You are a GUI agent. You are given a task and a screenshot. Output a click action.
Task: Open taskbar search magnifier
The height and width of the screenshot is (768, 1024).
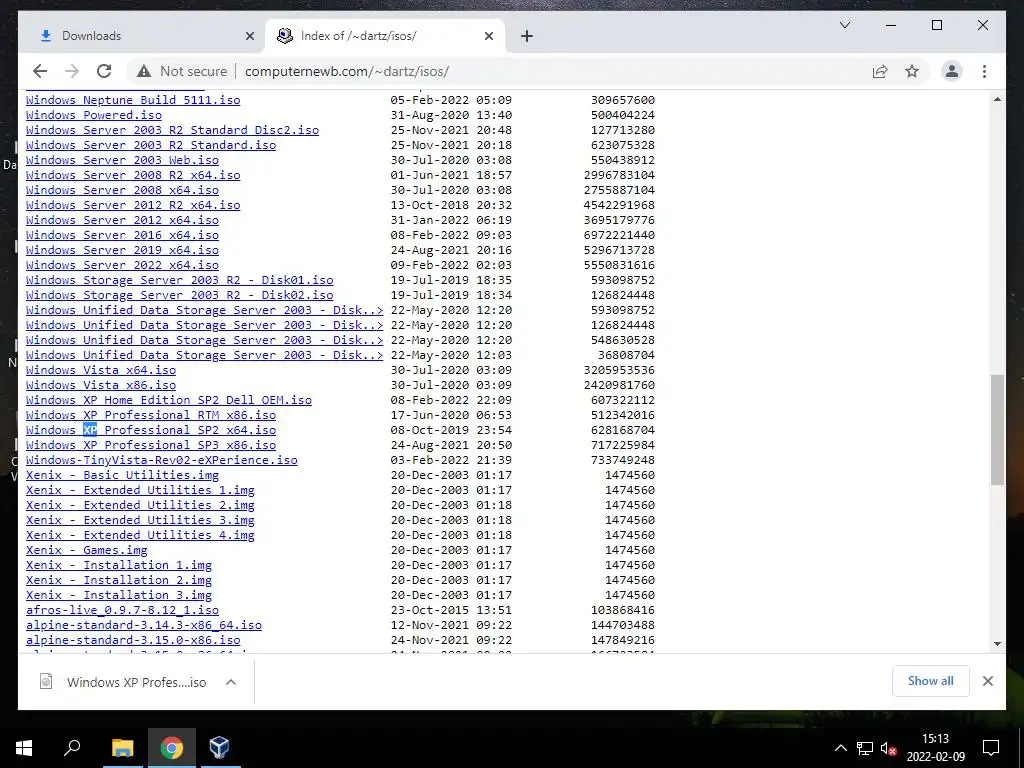(72, 748)
